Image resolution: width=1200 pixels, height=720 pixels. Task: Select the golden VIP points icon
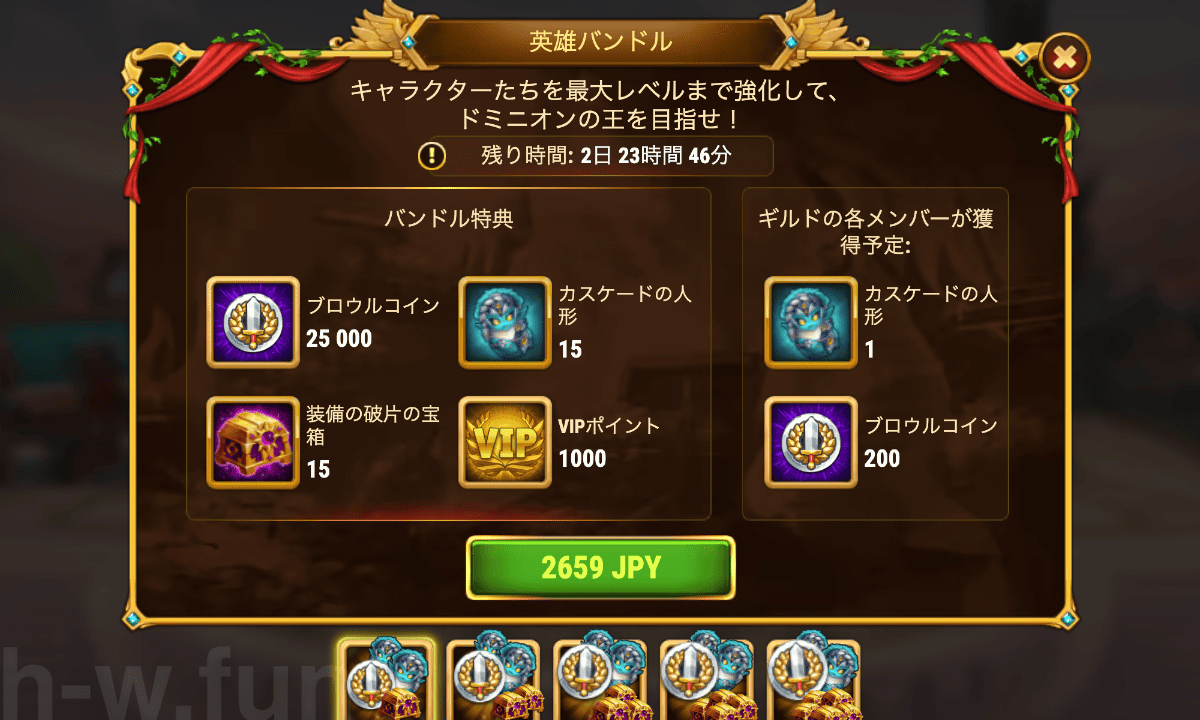click(505, 442)
